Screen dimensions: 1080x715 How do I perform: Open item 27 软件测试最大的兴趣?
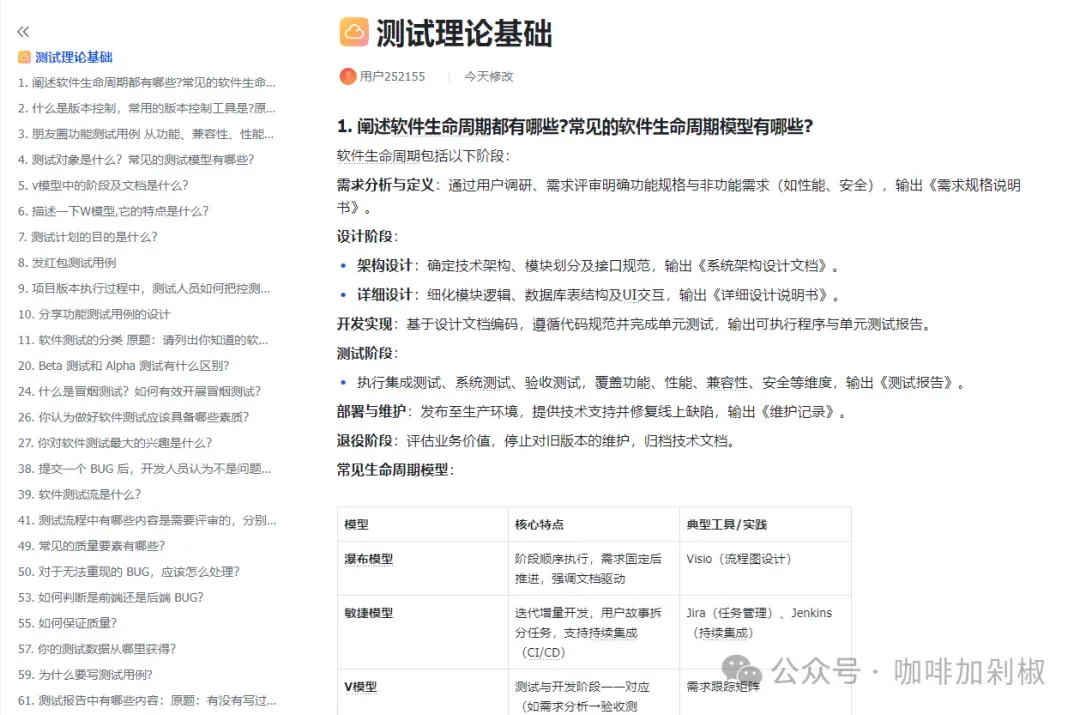115,443
